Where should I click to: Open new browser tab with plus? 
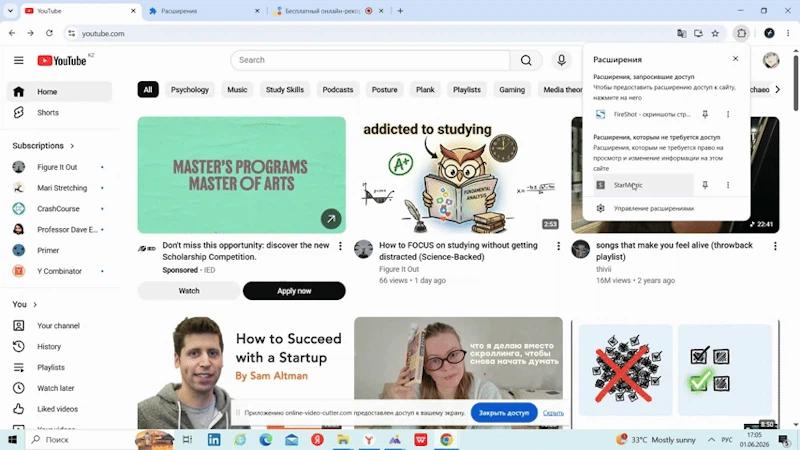coord(400,11)
